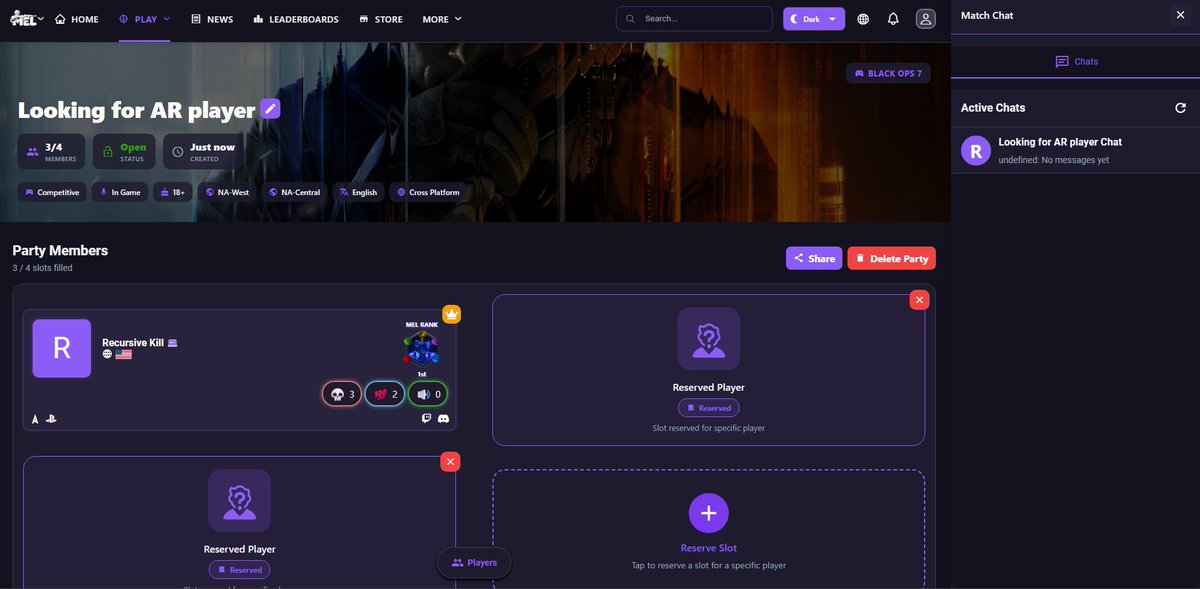This screenshot has width=1200, height=589.
Task: Click the PlayStation platform icon
Action: [51, 419]
